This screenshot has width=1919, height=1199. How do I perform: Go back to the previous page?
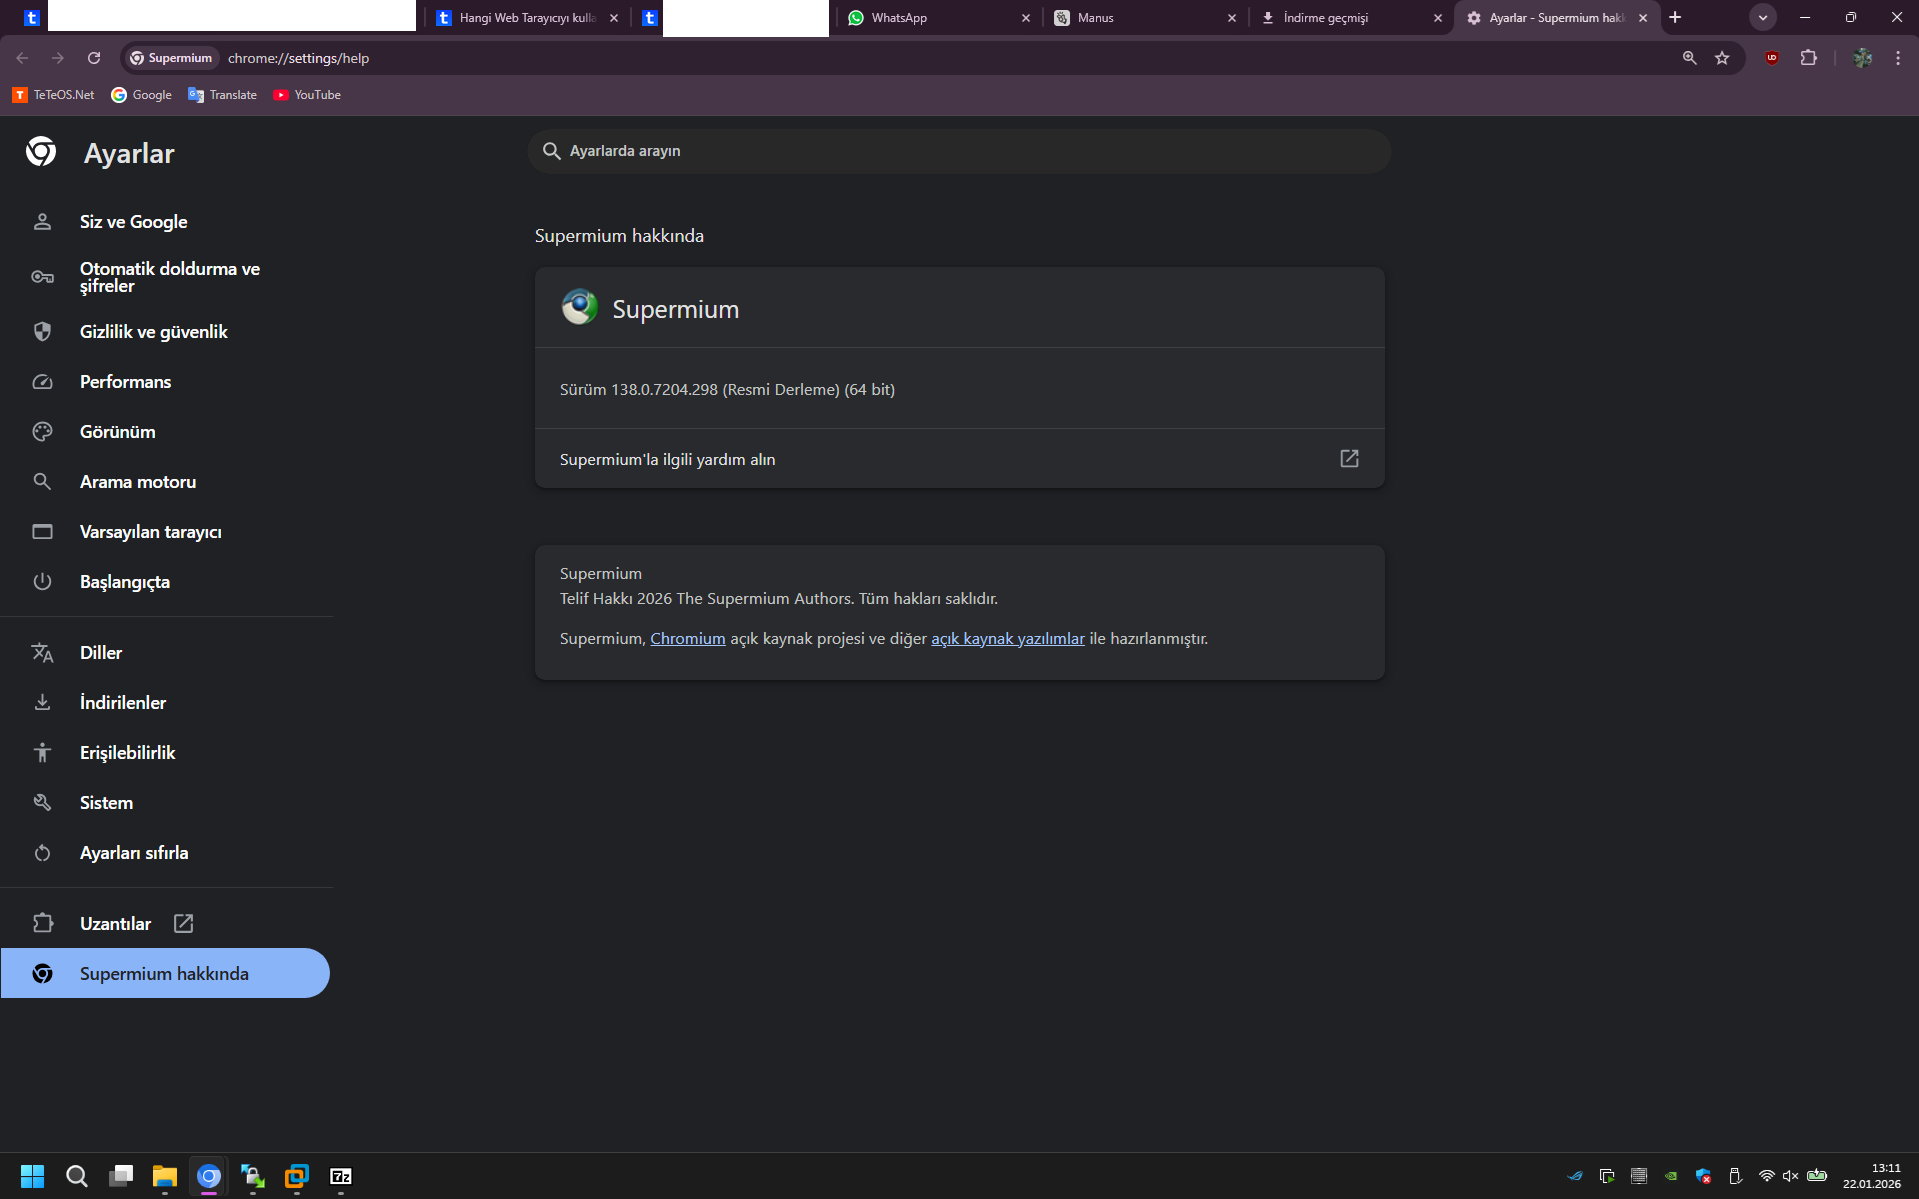tap(22, 58)
